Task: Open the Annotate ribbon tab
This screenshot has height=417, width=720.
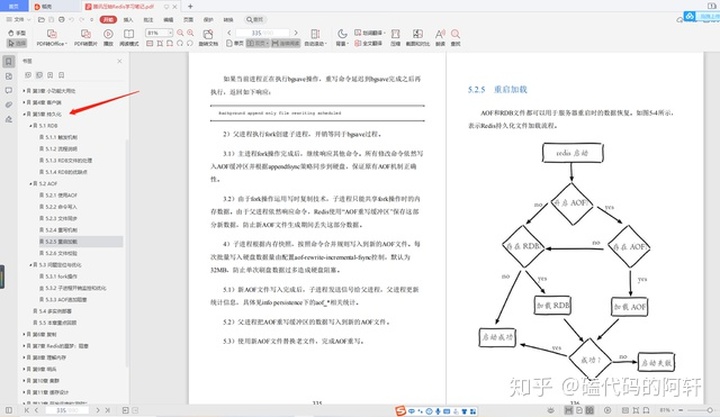Action: [x=148, y=20]
